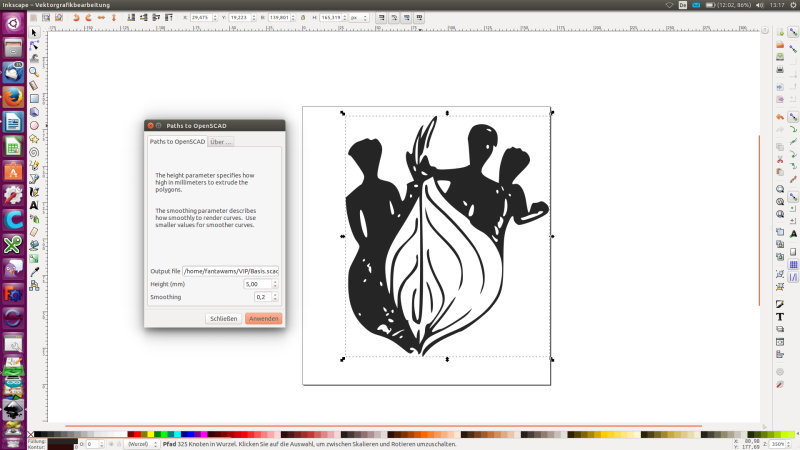This screenshot has width=800, height=450.
Task: Pick the Rectangle drawing tool
Action: point(34,99)
